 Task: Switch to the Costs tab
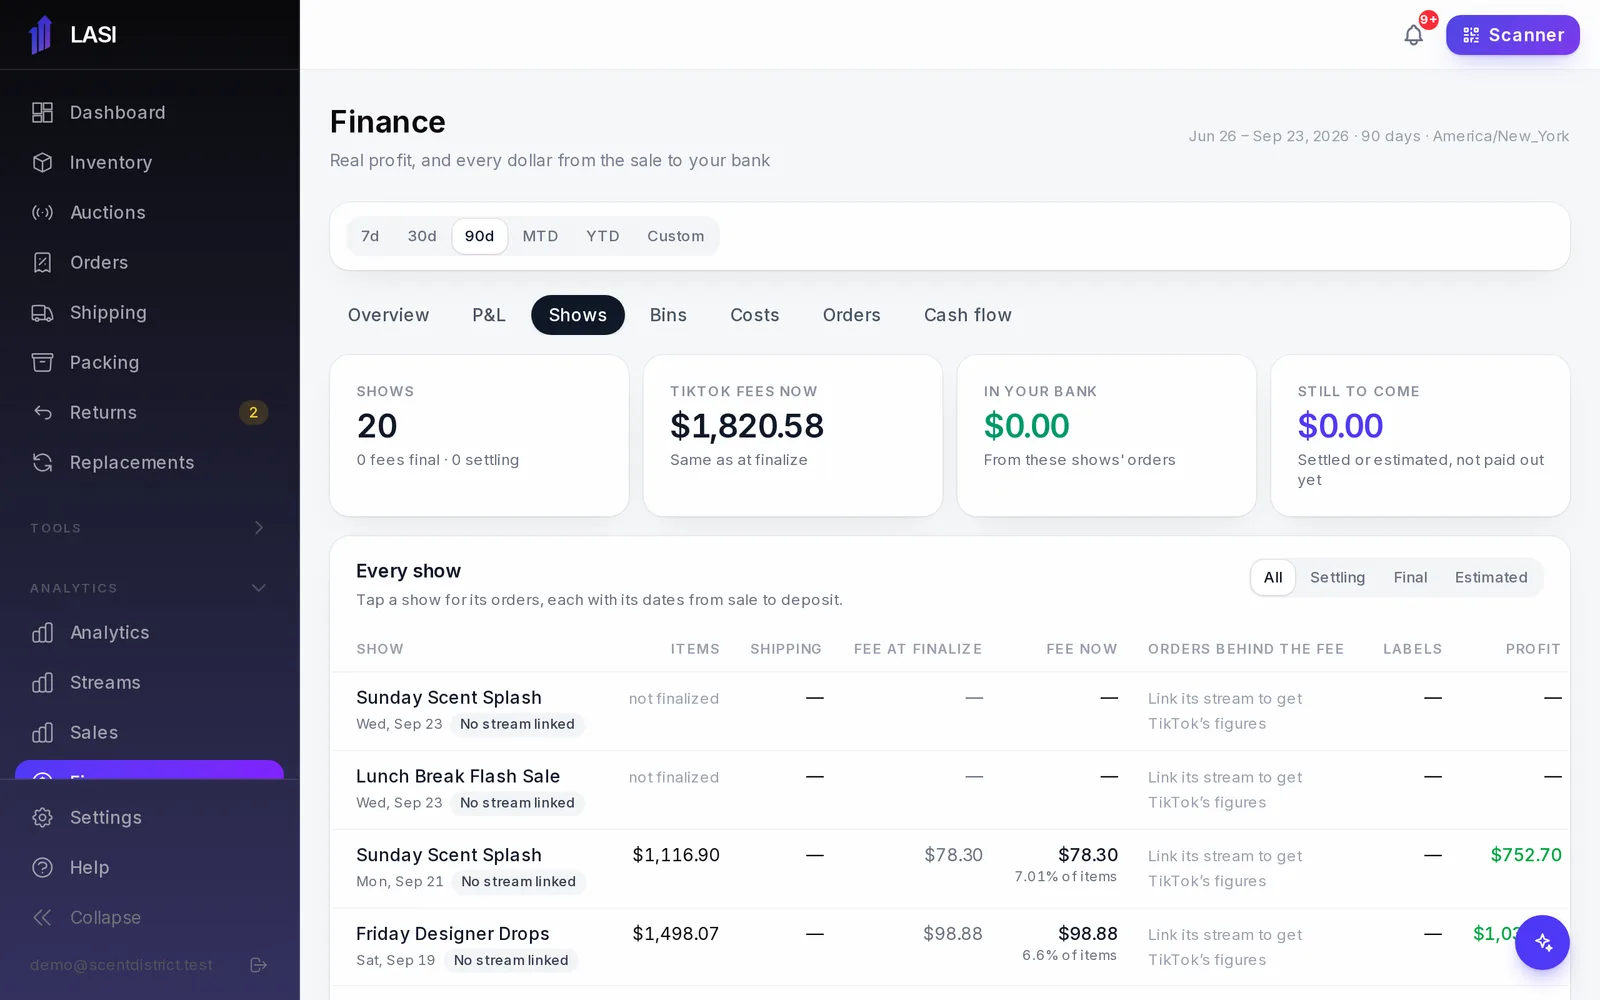coord(754,315)
